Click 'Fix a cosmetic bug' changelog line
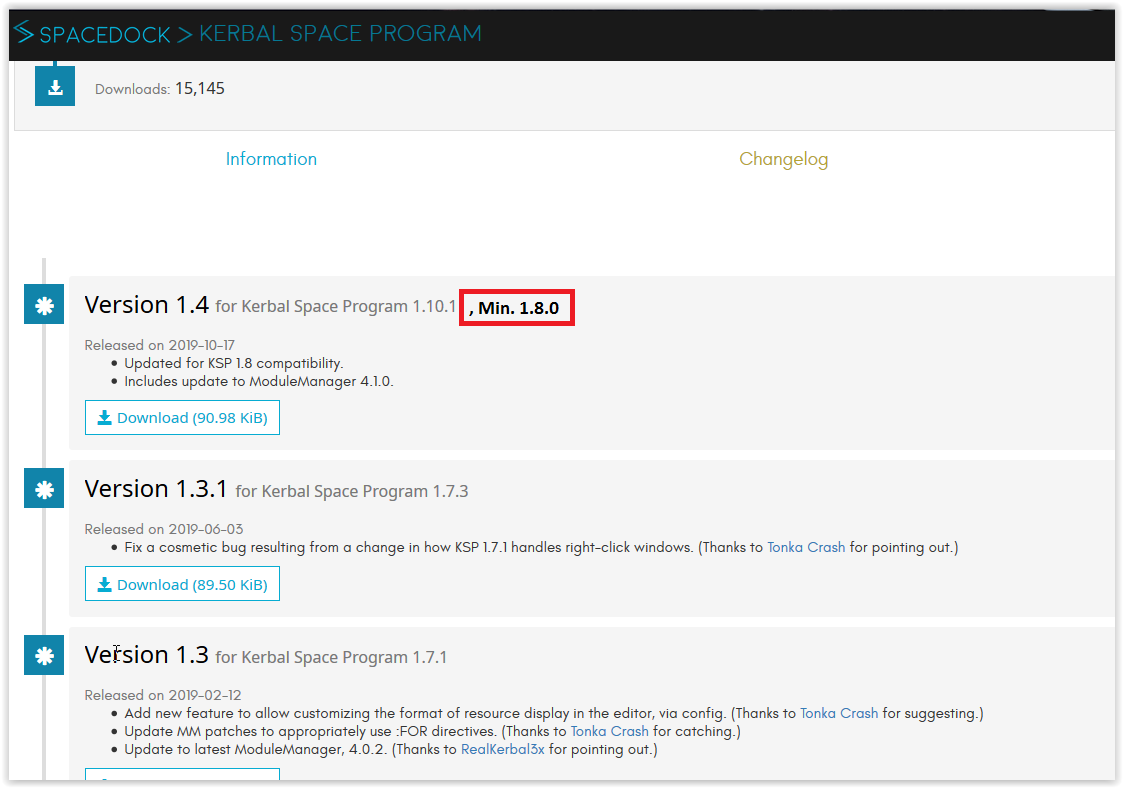This screenshot has height=788, width=1123. tap(541, 547)
